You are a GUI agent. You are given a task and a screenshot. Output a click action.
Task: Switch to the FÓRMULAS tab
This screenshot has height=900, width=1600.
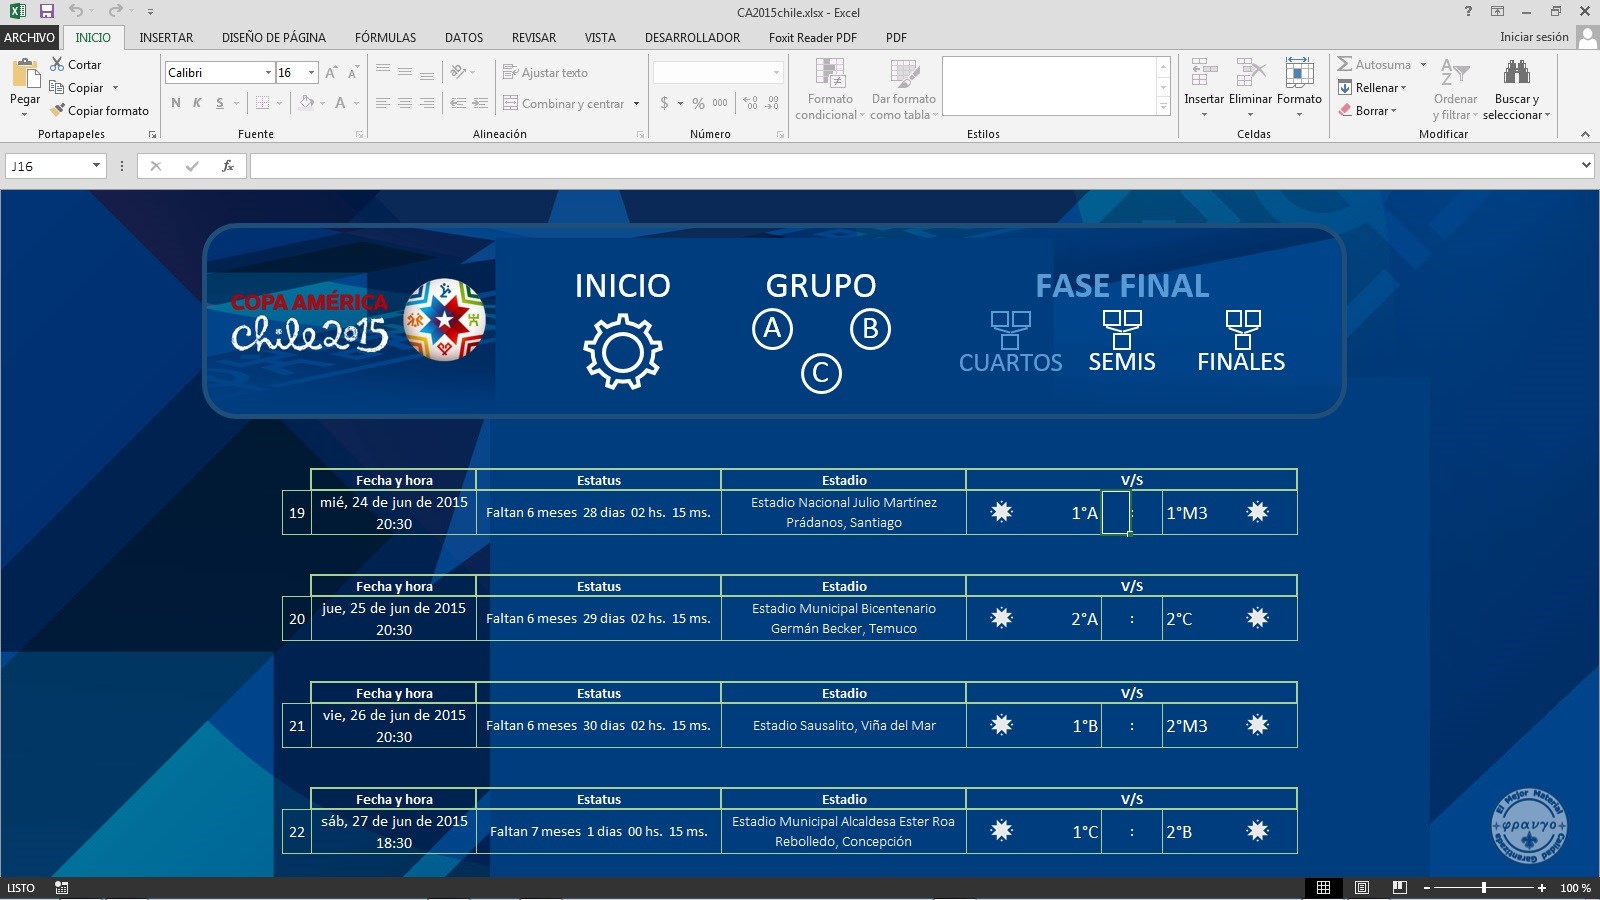tap(385, 37)
